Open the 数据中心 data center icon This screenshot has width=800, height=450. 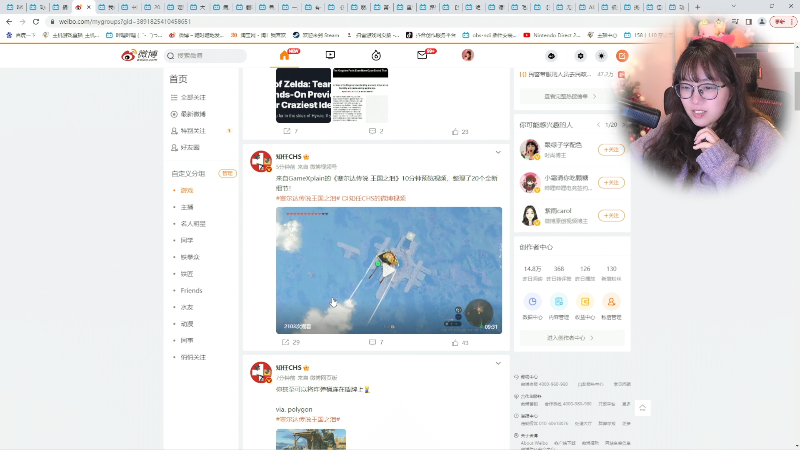532,302
